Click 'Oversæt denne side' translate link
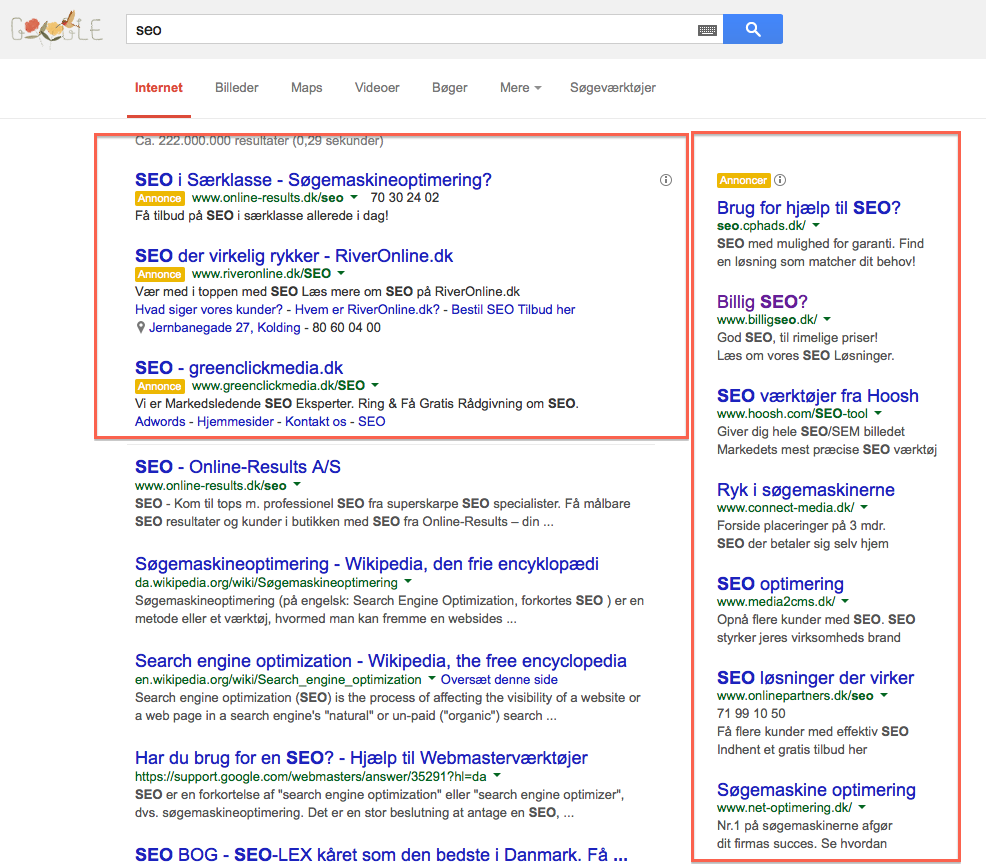 point(499,679)
